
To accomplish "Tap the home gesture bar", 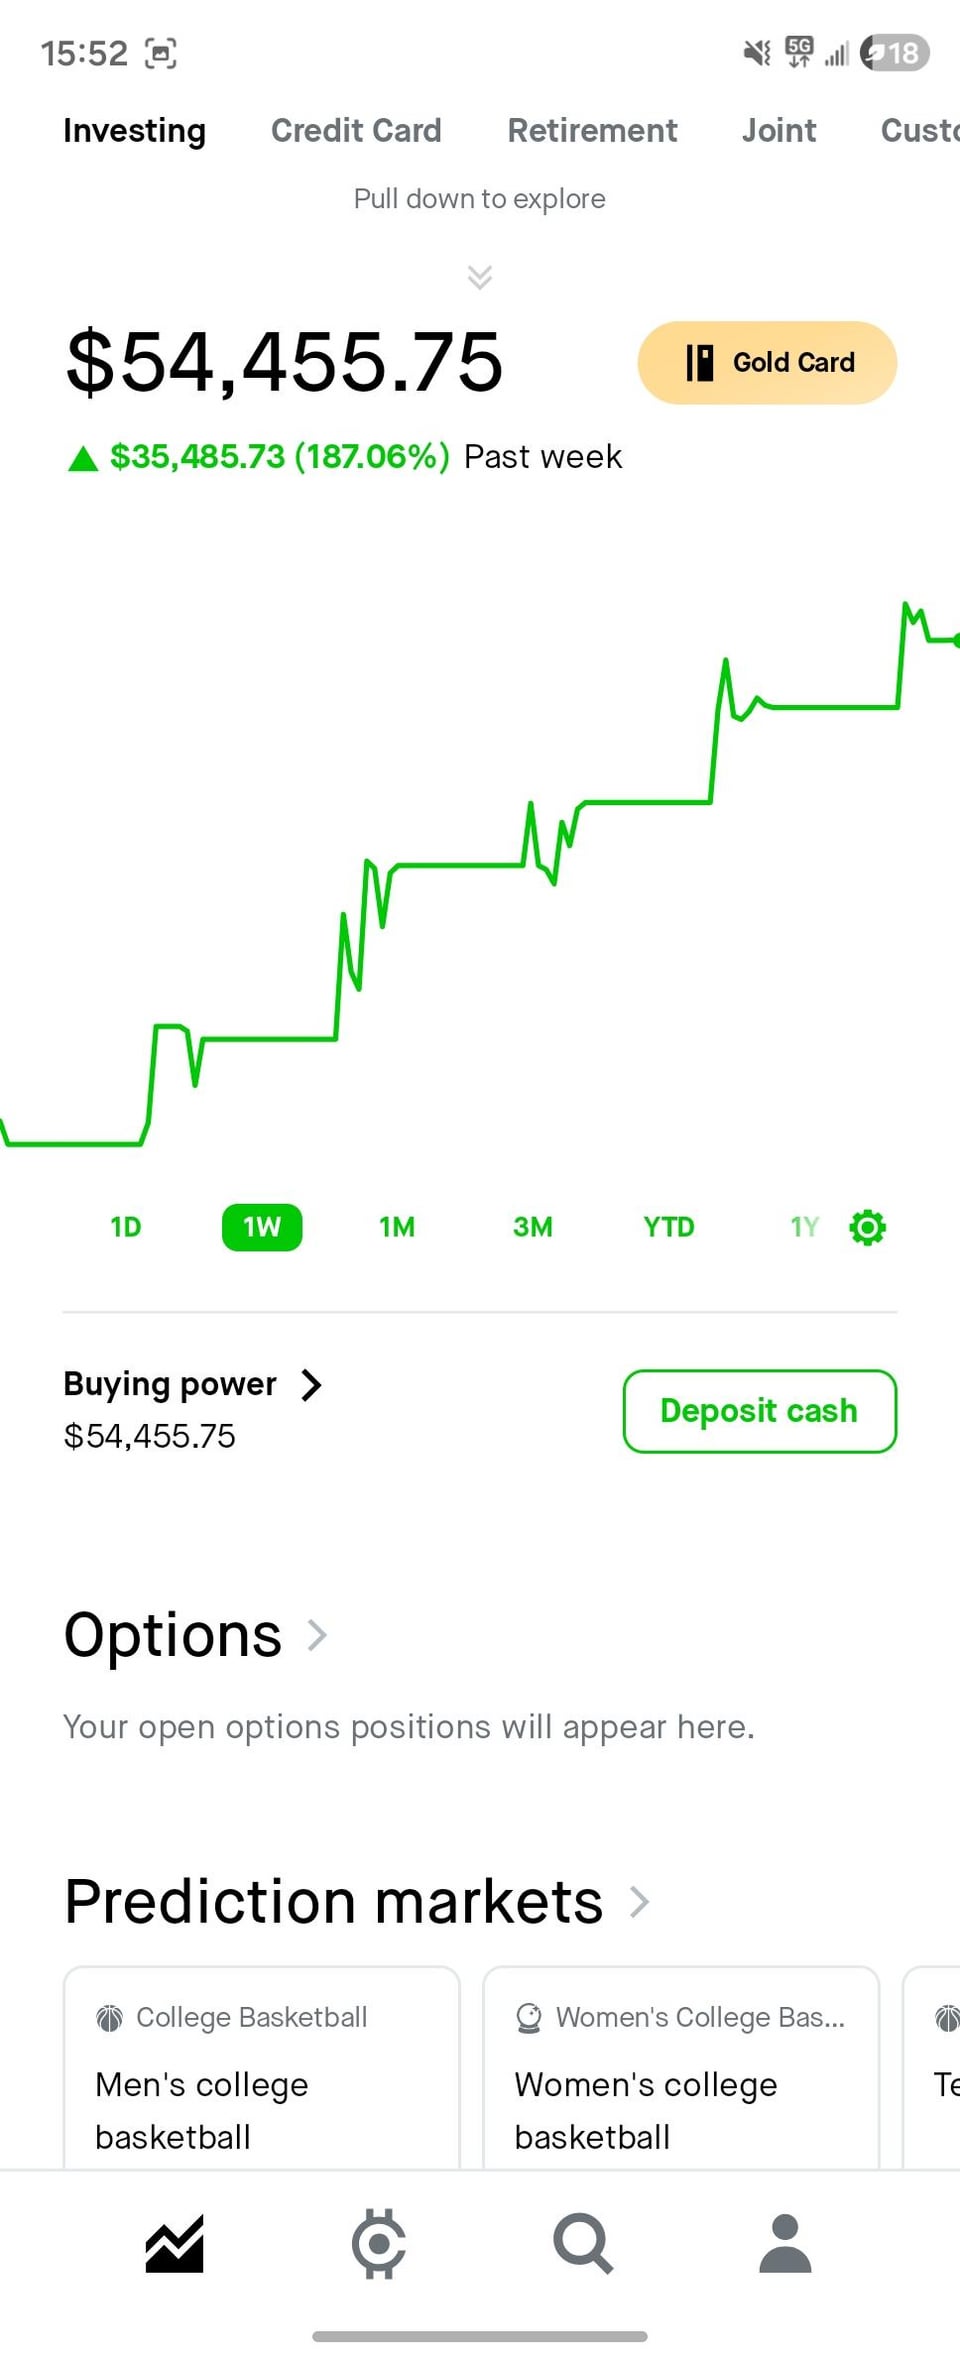I will [x=480, y=2337].
